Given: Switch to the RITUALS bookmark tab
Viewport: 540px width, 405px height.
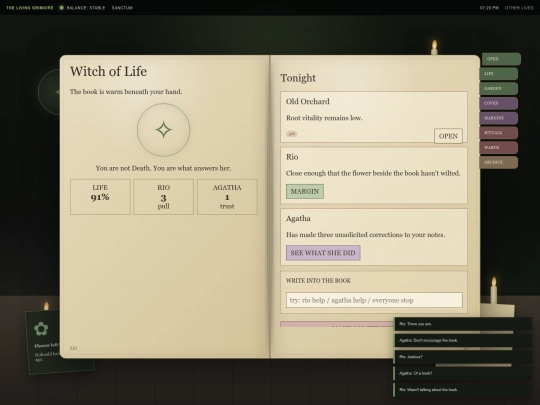Looking at the screenshot, I should [499, 133].
